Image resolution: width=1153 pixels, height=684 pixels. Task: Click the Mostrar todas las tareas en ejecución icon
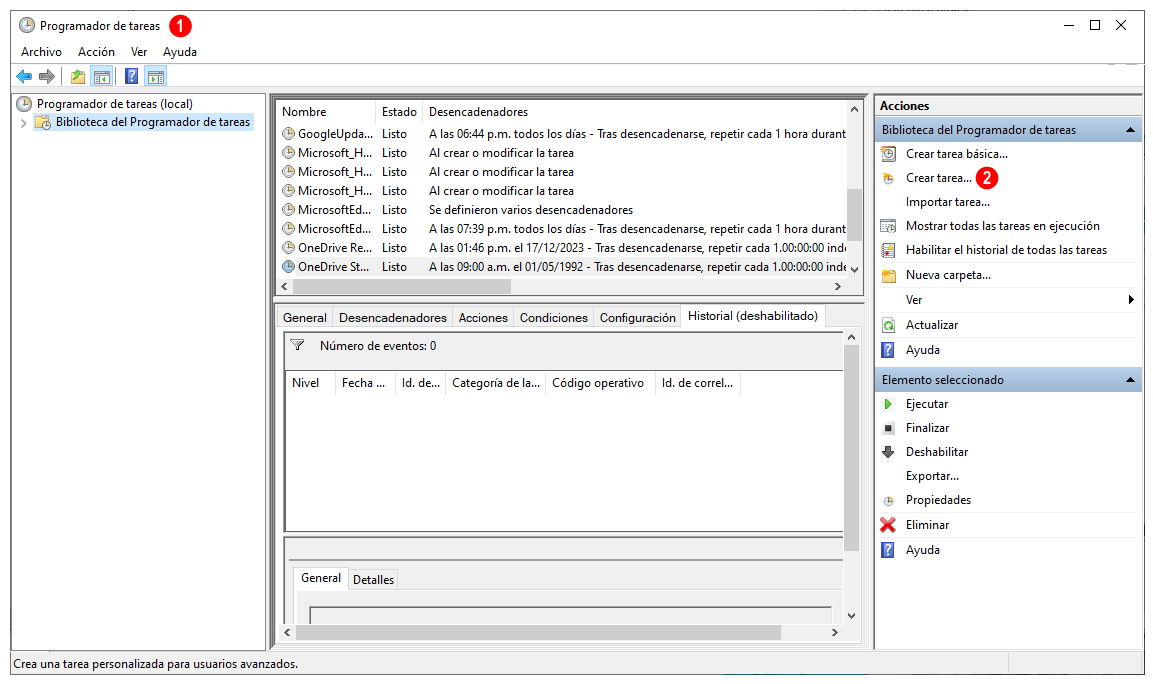tap(888, 226)
